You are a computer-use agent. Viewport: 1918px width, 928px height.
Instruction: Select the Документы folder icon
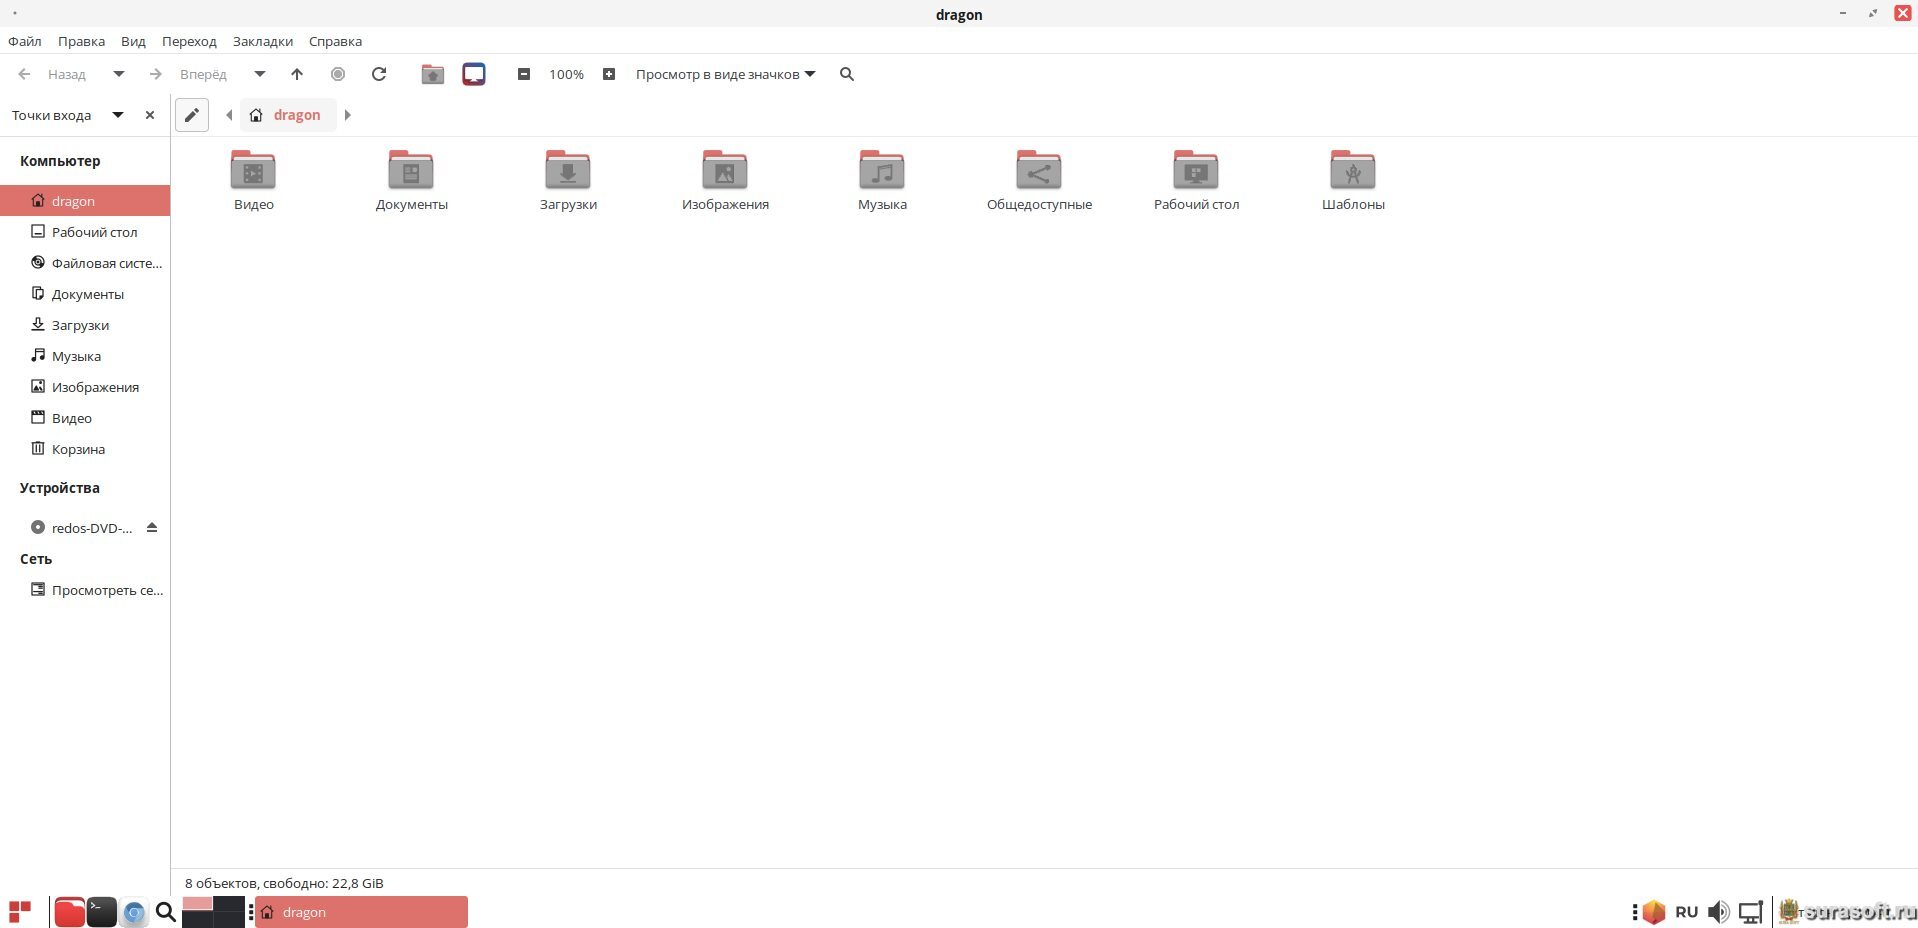coord(411,169)
